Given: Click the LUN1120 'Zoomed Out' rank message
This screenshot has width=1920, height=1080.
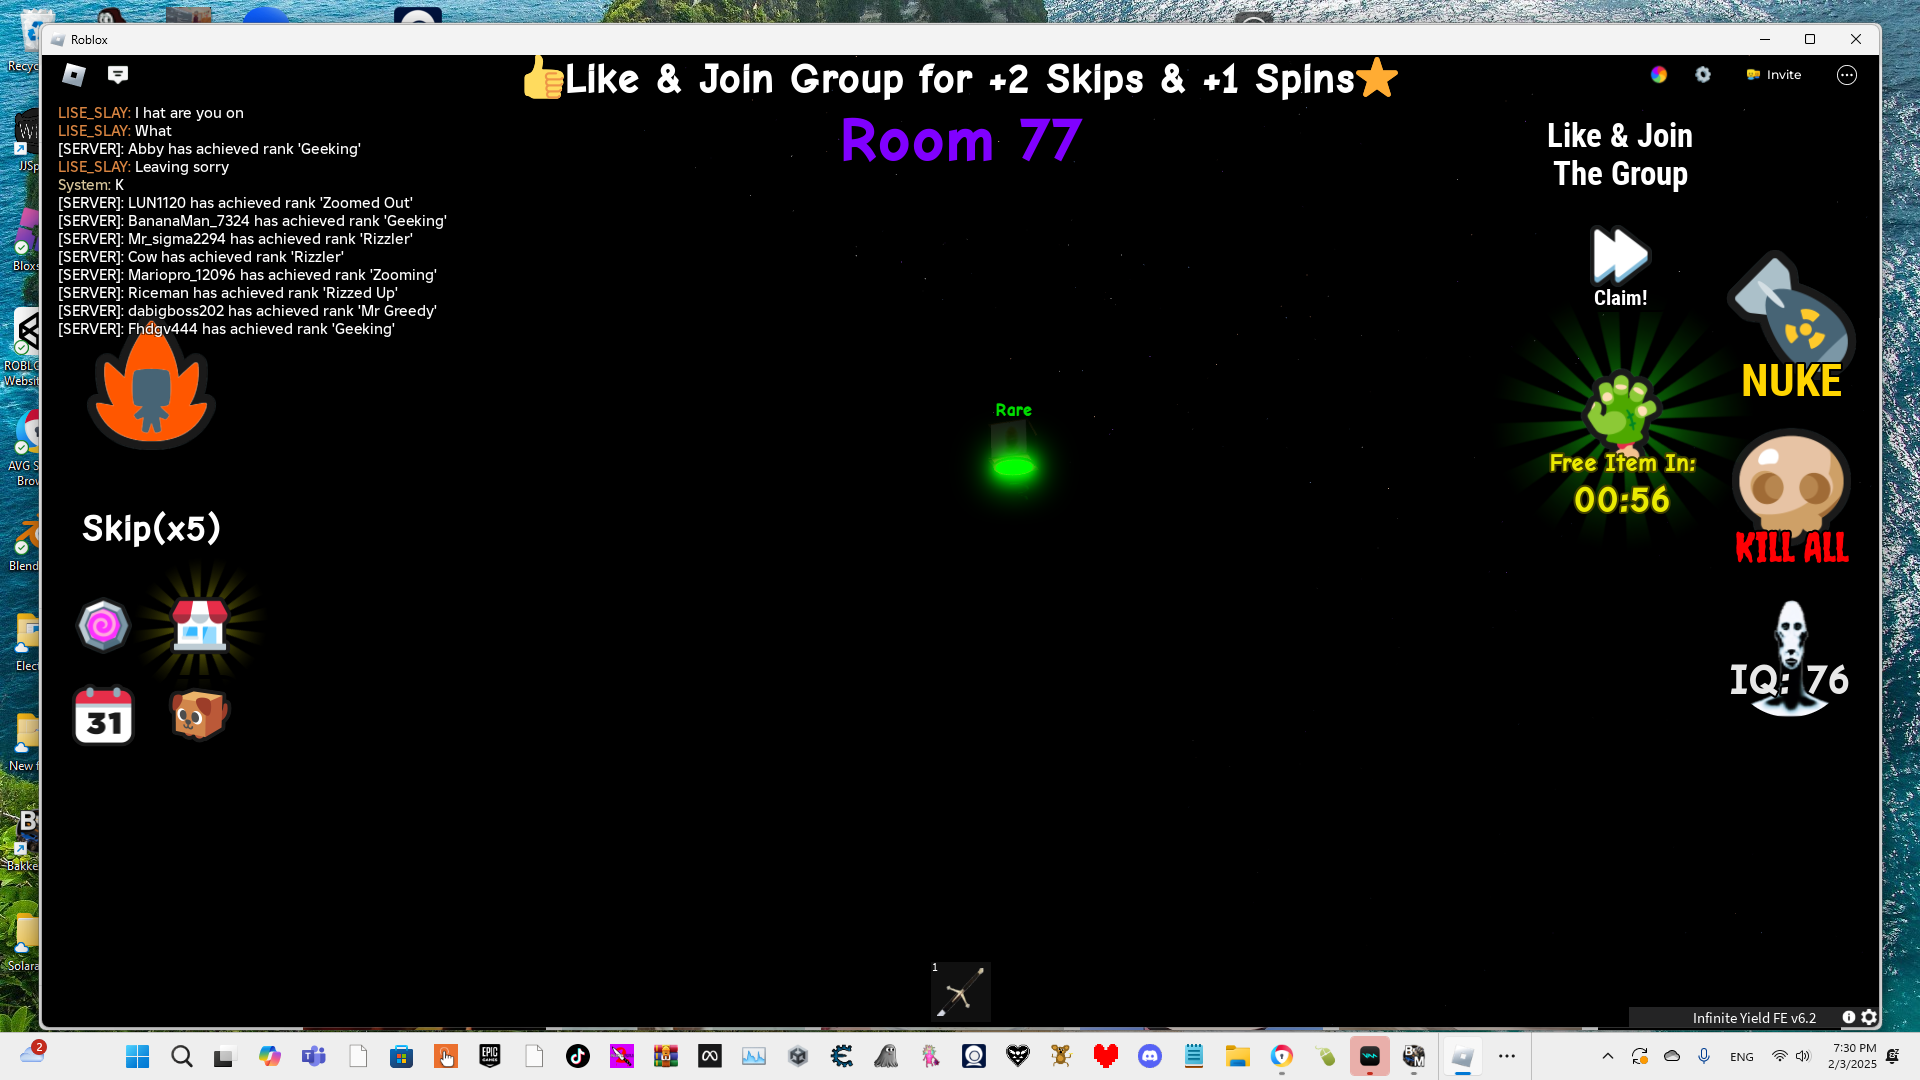Looking at the screenshot, I should tap(235, 203).
